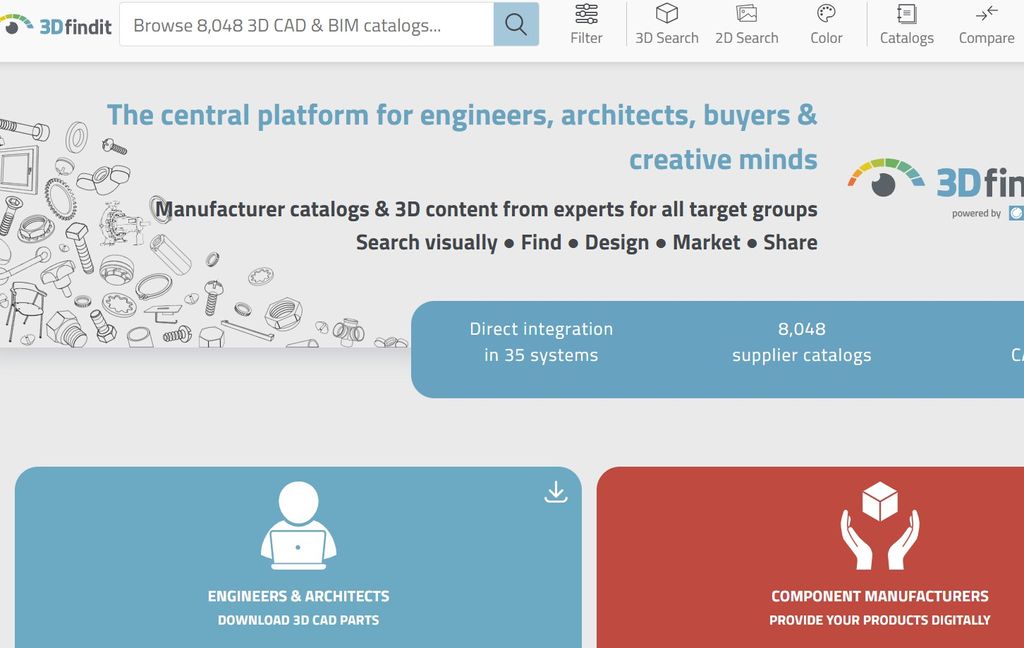Select Download 3D CAD Parts text
The image size is (1024, 648).
tap(298, 620)
